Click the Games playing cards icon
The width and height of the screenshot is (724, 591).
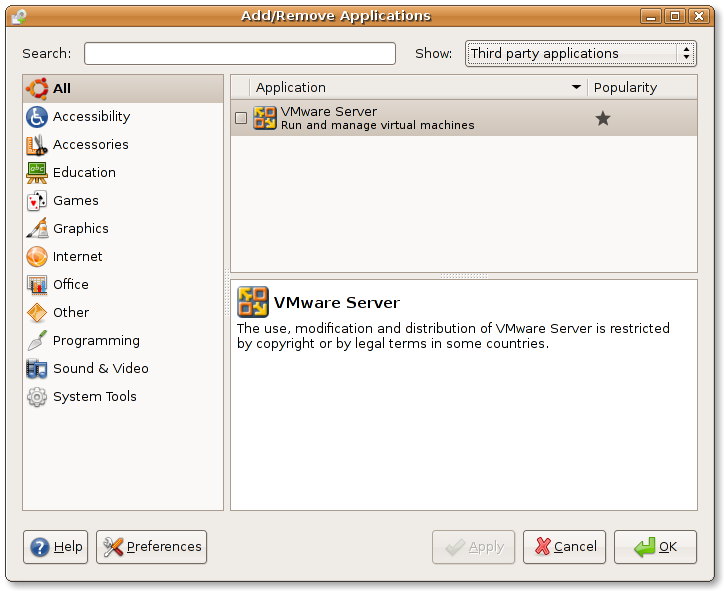36,201
